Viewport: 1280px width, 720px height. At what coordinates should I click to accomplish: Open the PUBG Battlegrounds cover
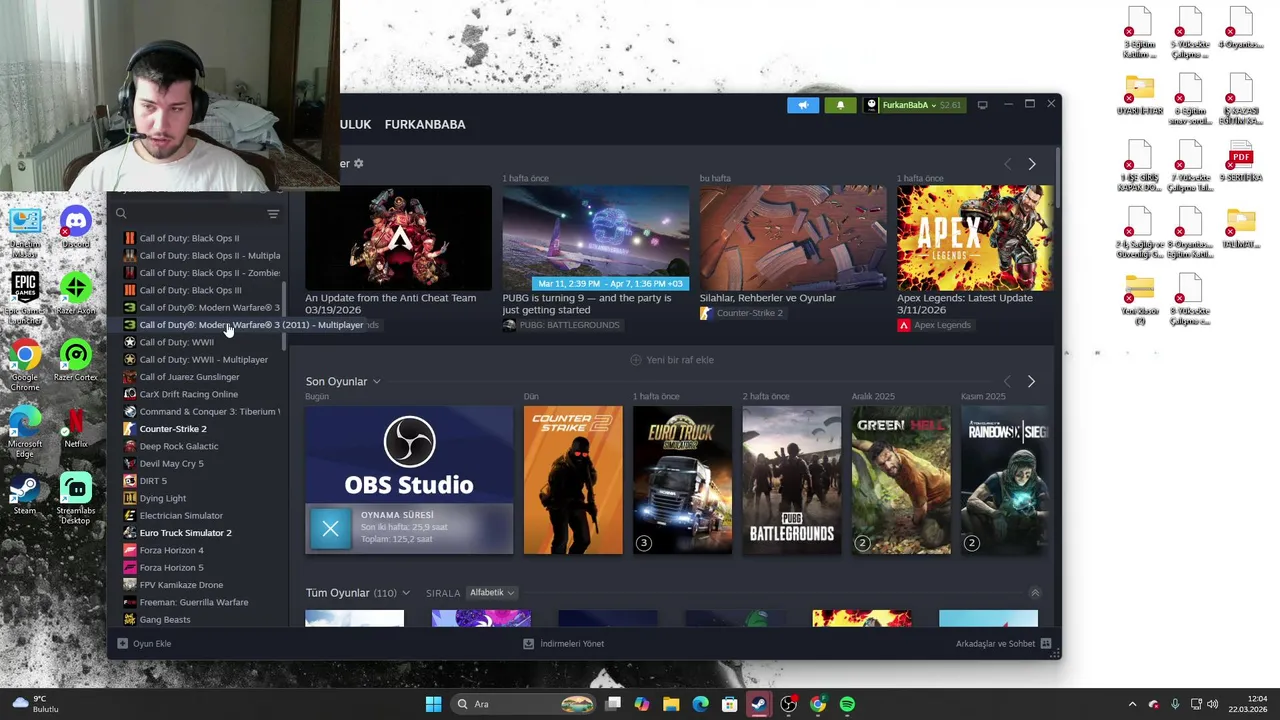tap(791, 480)
